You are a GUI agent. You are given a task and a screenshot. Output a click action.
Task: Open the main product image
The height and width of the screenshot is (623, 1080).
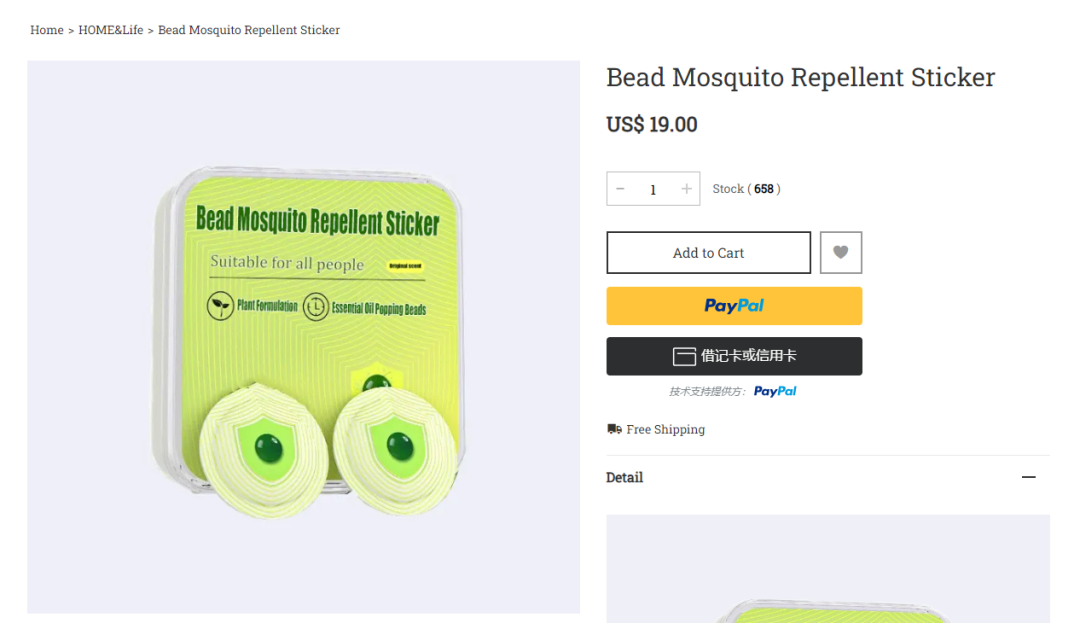pyautogui.click(x=303, y=337)
